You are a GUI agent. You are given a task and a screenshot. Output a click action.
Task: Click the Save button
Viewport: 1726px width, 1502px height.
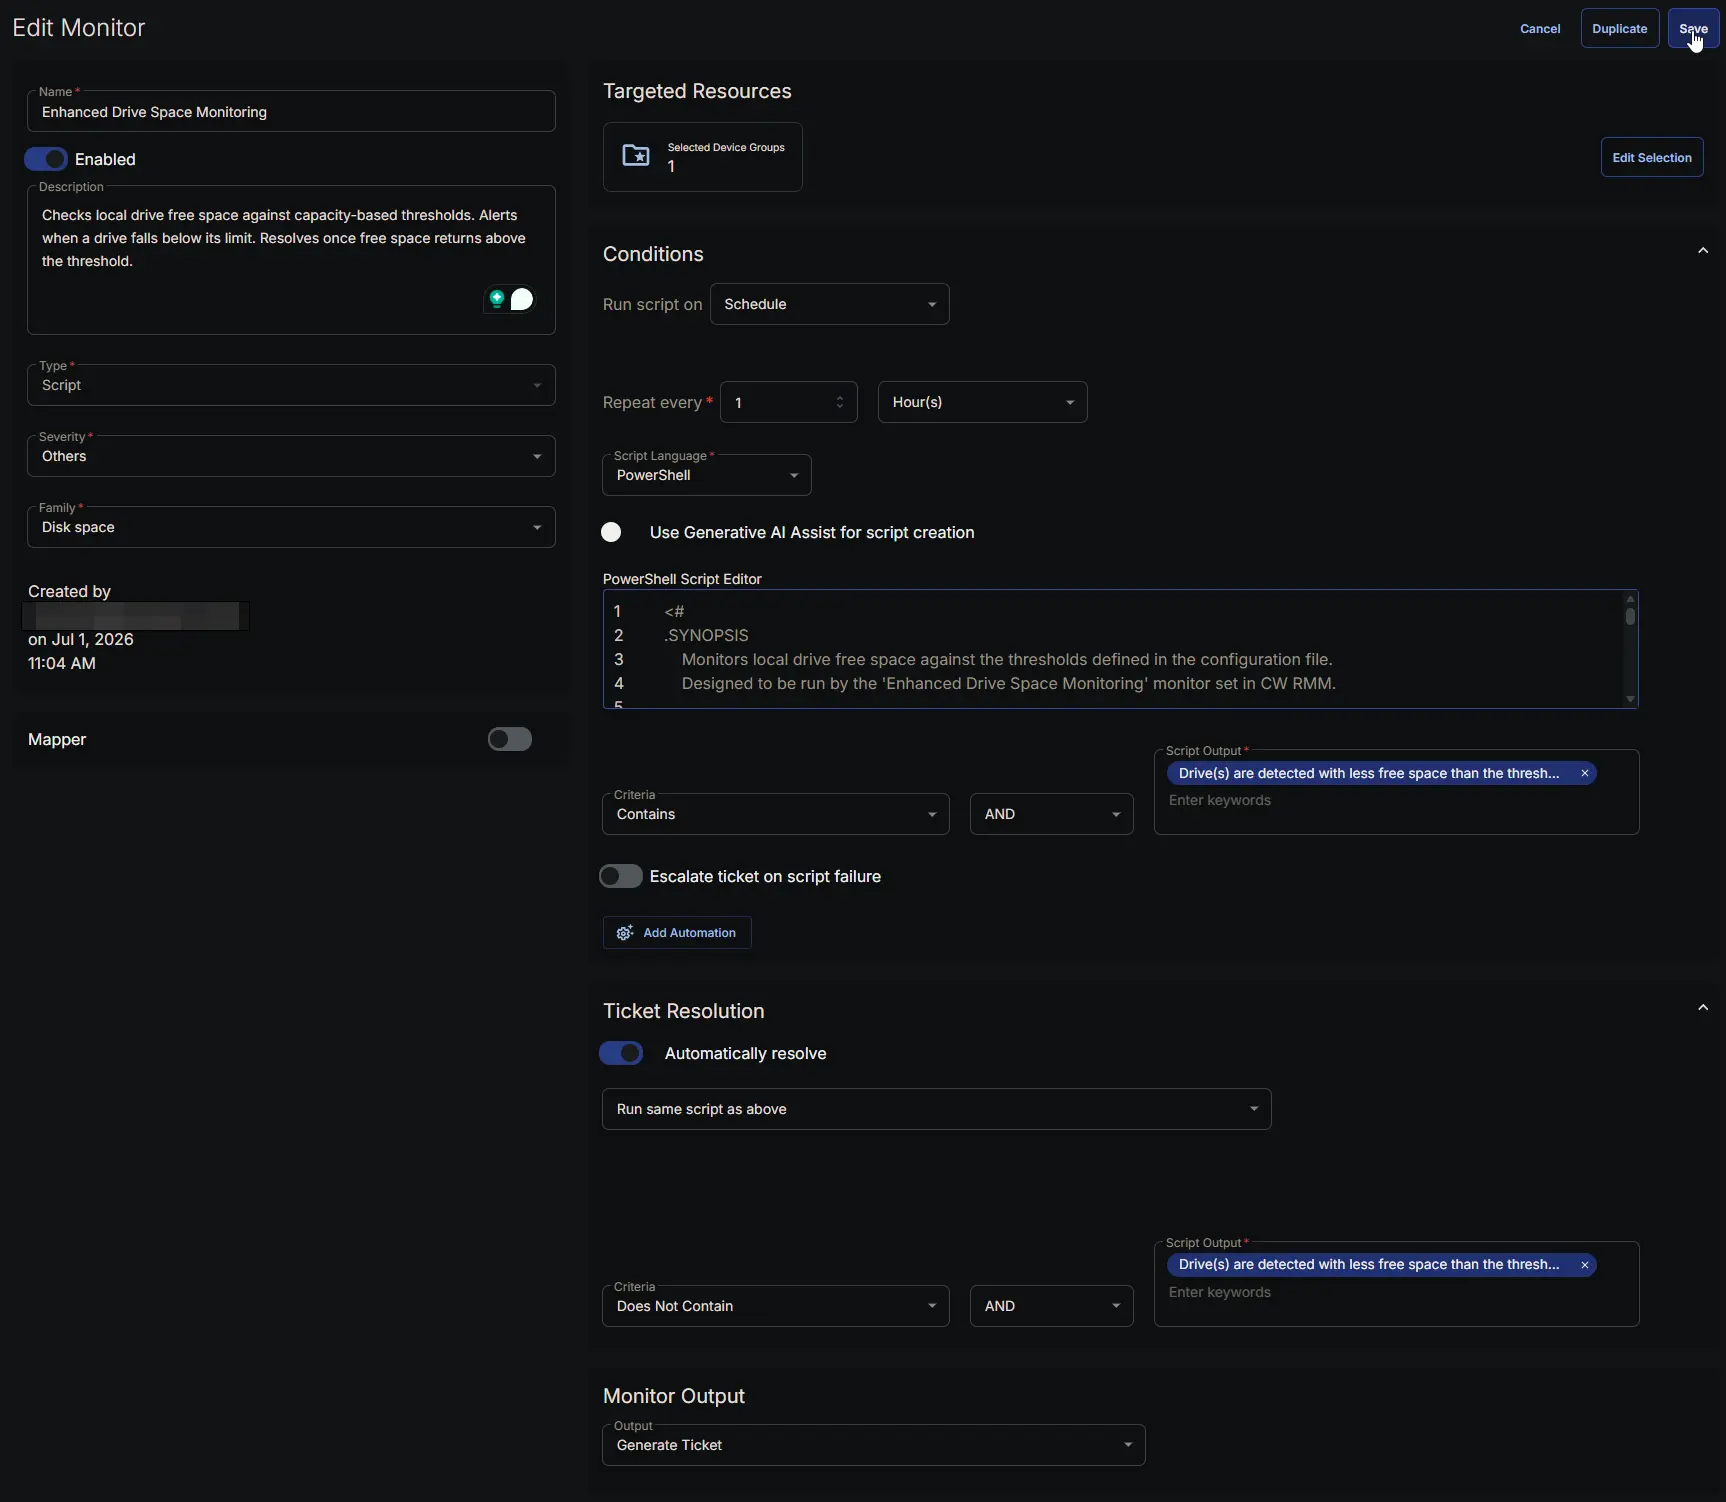tap(1694, 28)
